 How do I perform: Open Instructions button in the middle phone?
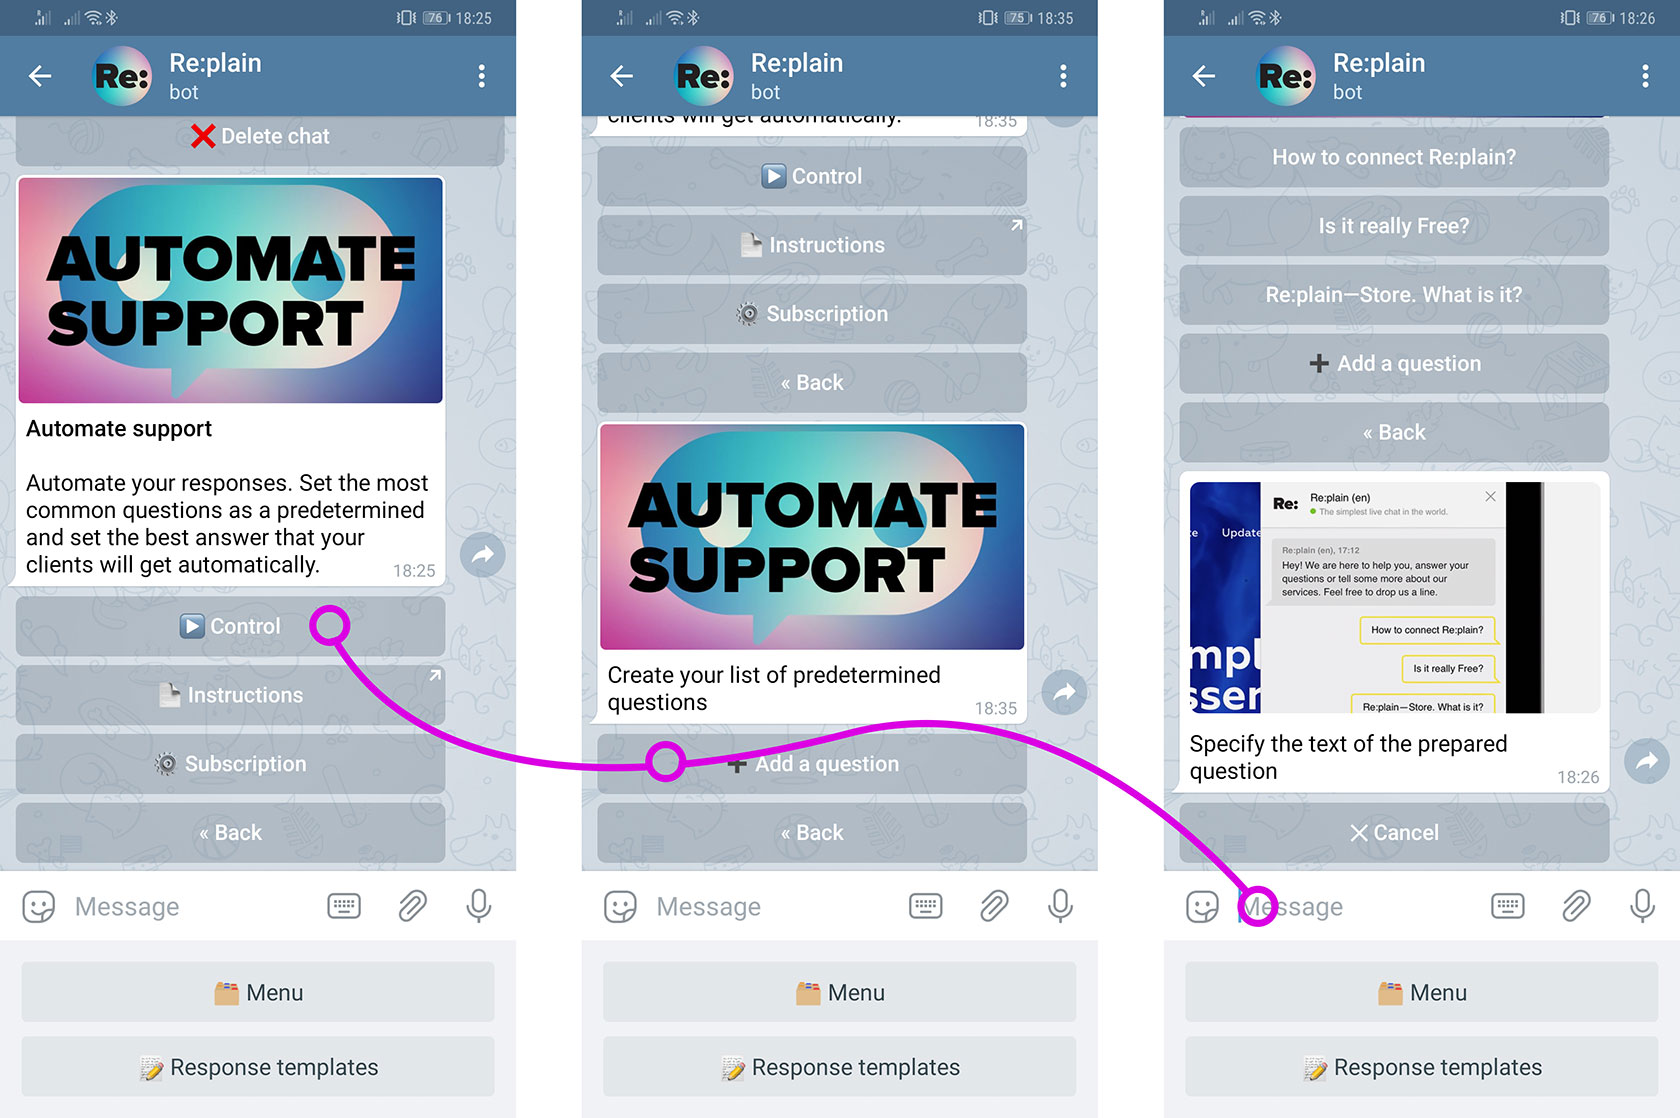point(812,245)
